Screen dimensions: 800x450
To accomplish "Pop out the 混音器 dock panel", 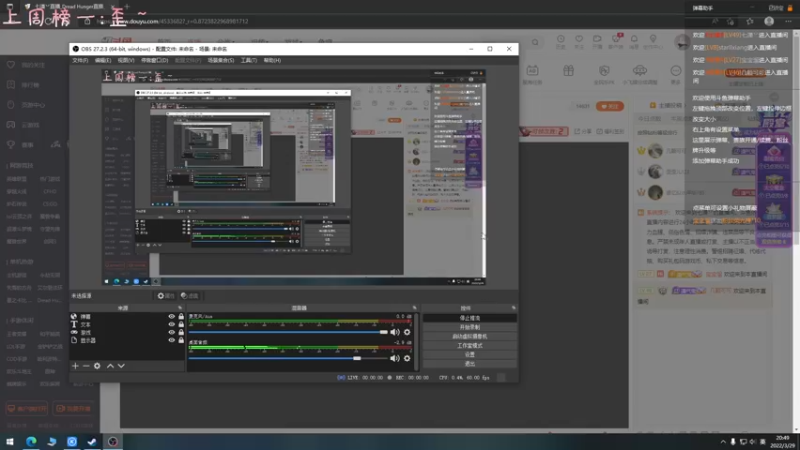I will point(414,308).
